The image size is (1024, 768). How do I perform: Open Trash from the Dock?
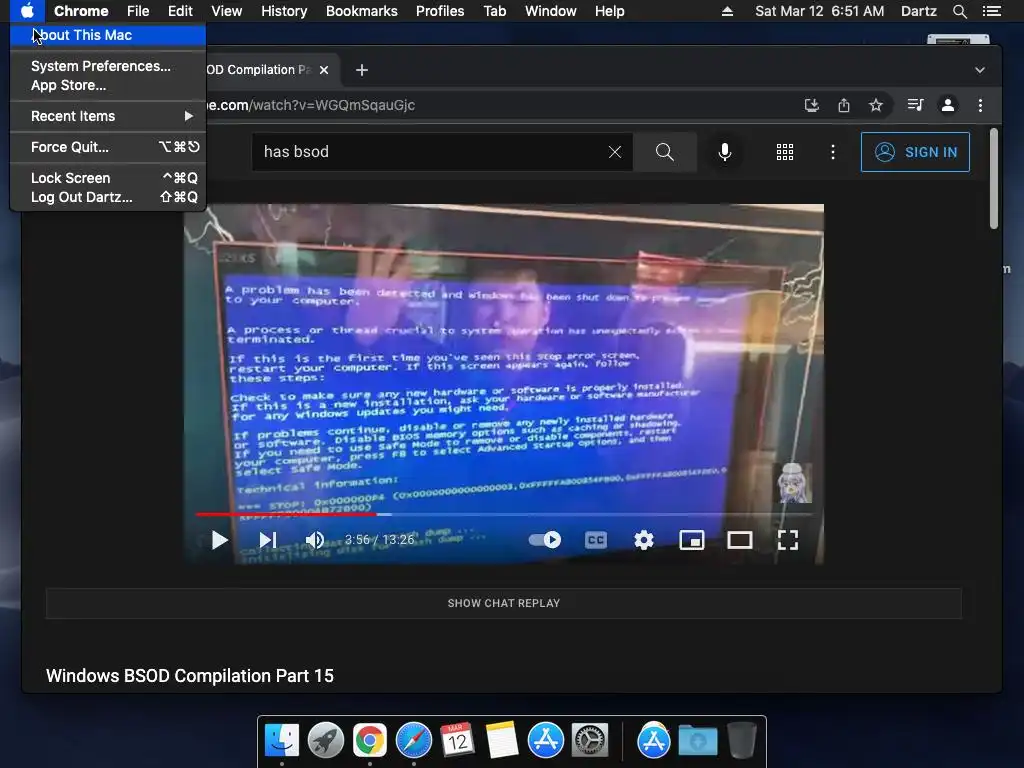pyautogui.click(x=741, y=741)
